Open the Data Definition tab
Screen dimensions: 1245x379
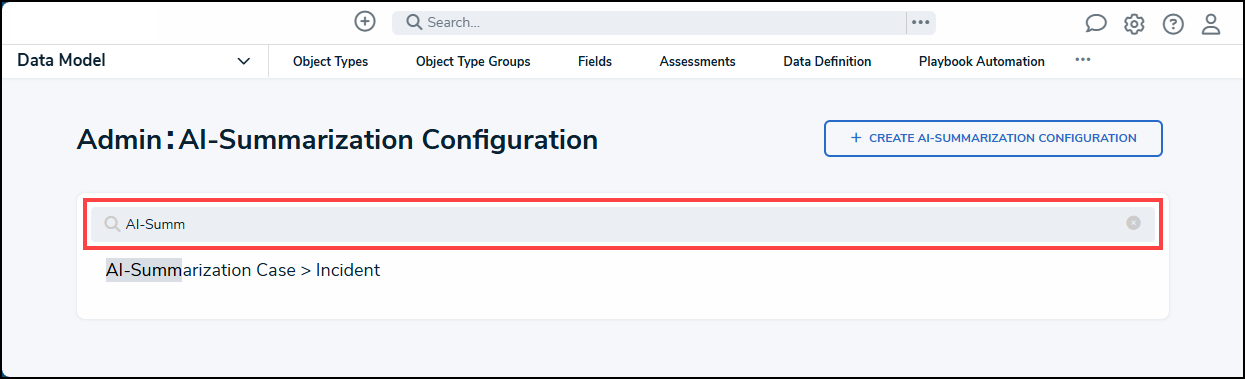827,61
